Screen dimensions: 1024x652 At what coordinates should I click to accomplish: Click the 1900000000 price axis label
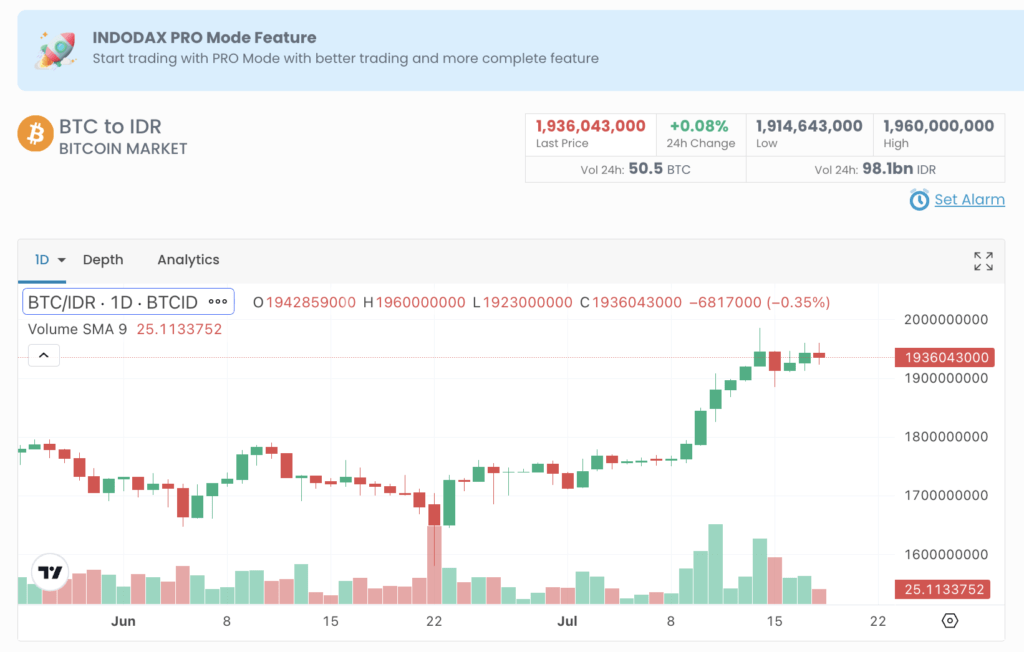click(946, 378)
